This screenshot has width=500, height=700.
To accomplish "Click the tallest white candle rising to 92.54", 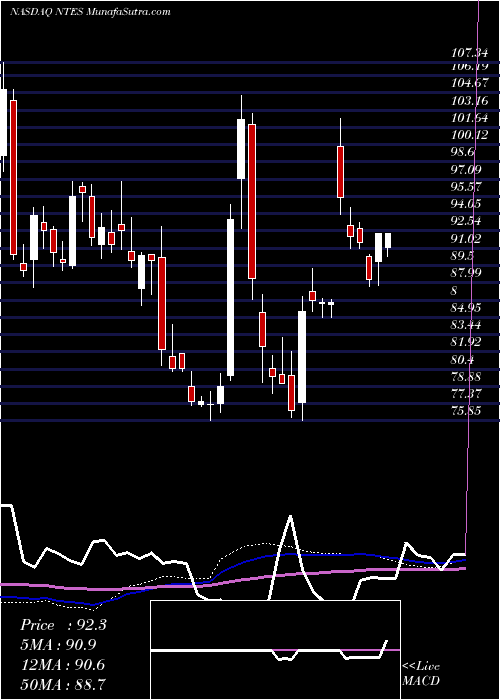I will [x=230, y=297].
